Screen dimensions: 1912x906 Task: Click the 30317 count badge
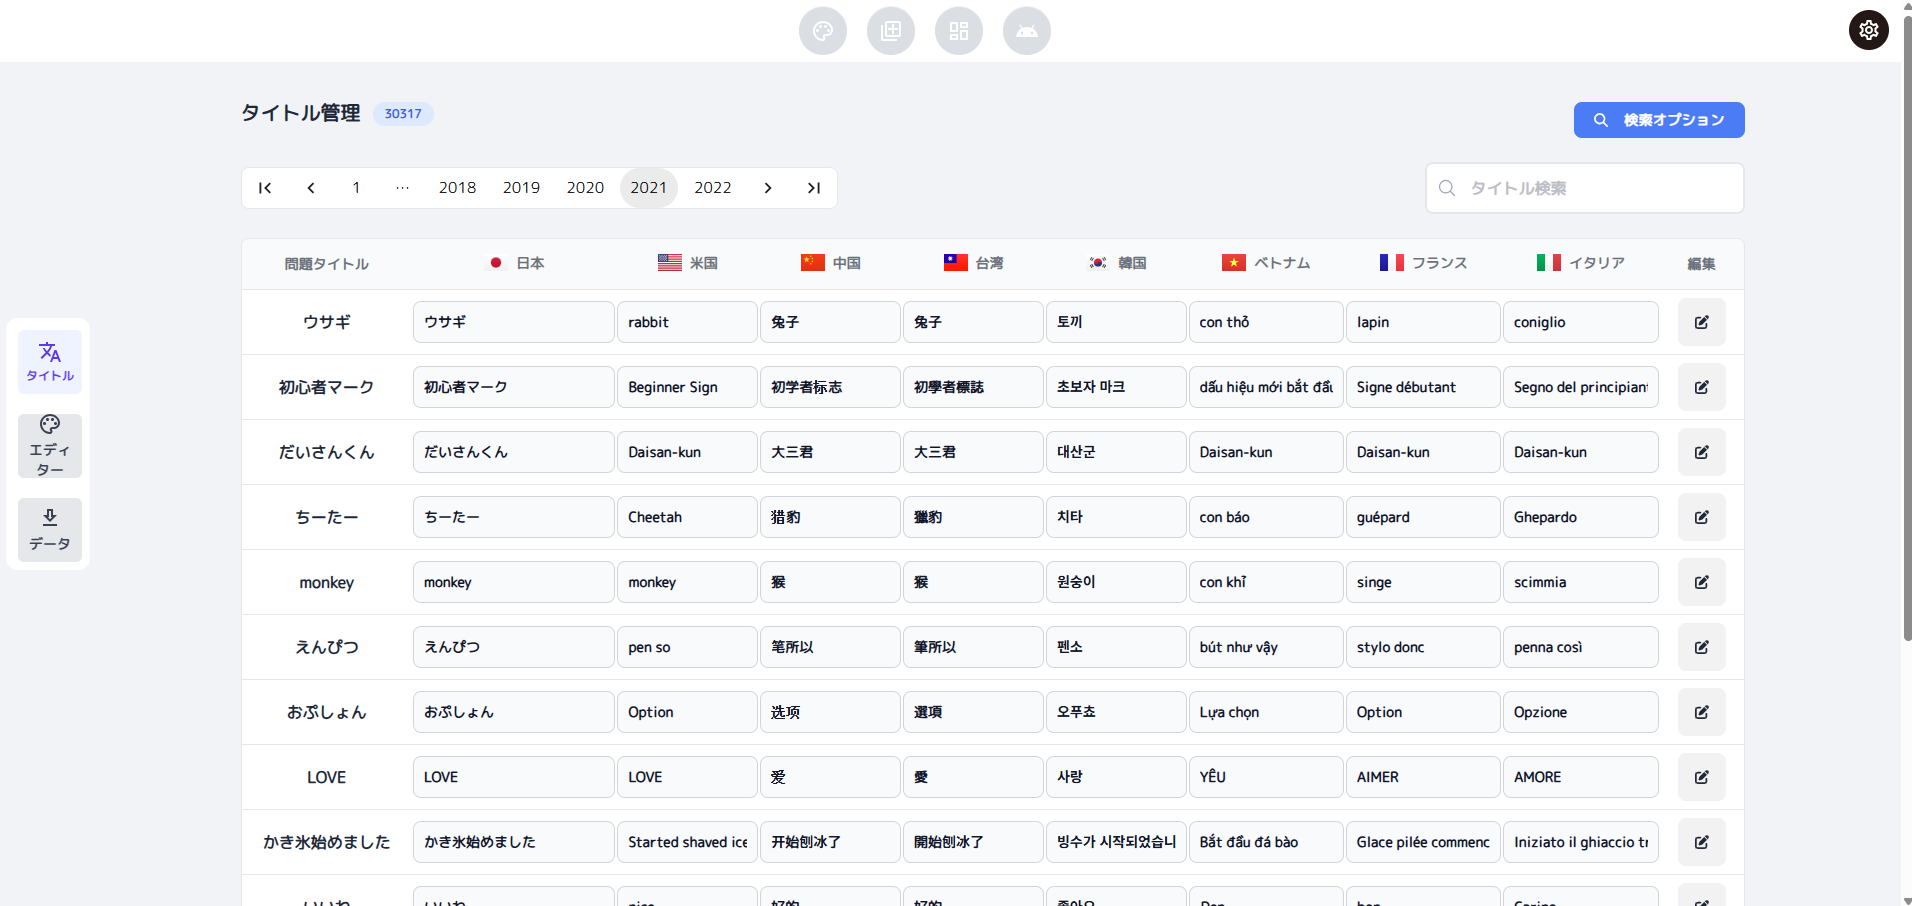pyautogui.click(x=403, y=114)
